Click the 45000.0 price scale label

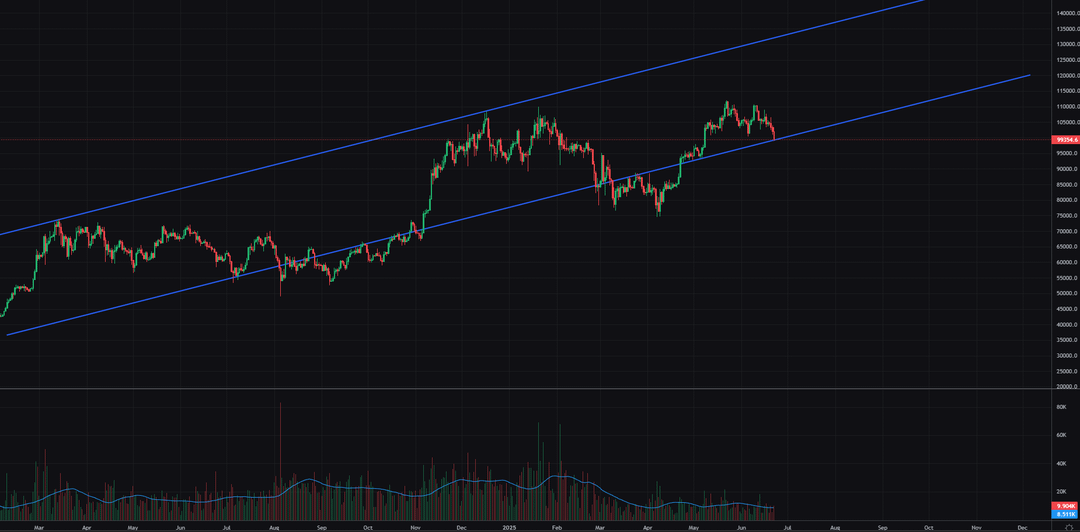pos(1066,309)
